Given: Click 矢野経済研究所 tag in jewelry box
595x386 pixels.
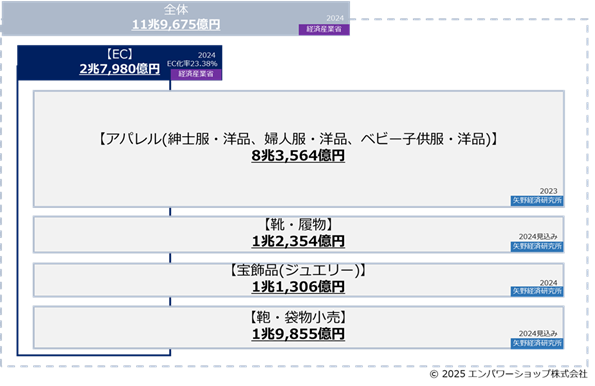Looking at the screenshot, I should [537, 291].
